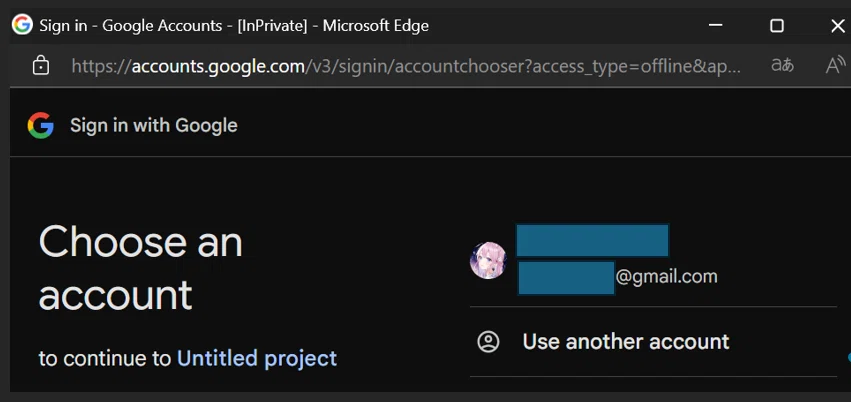Image resolution: width=851 pixels, height=402 pixels.
Task: Click the blue box covering the account name
Action: point(592,240)
